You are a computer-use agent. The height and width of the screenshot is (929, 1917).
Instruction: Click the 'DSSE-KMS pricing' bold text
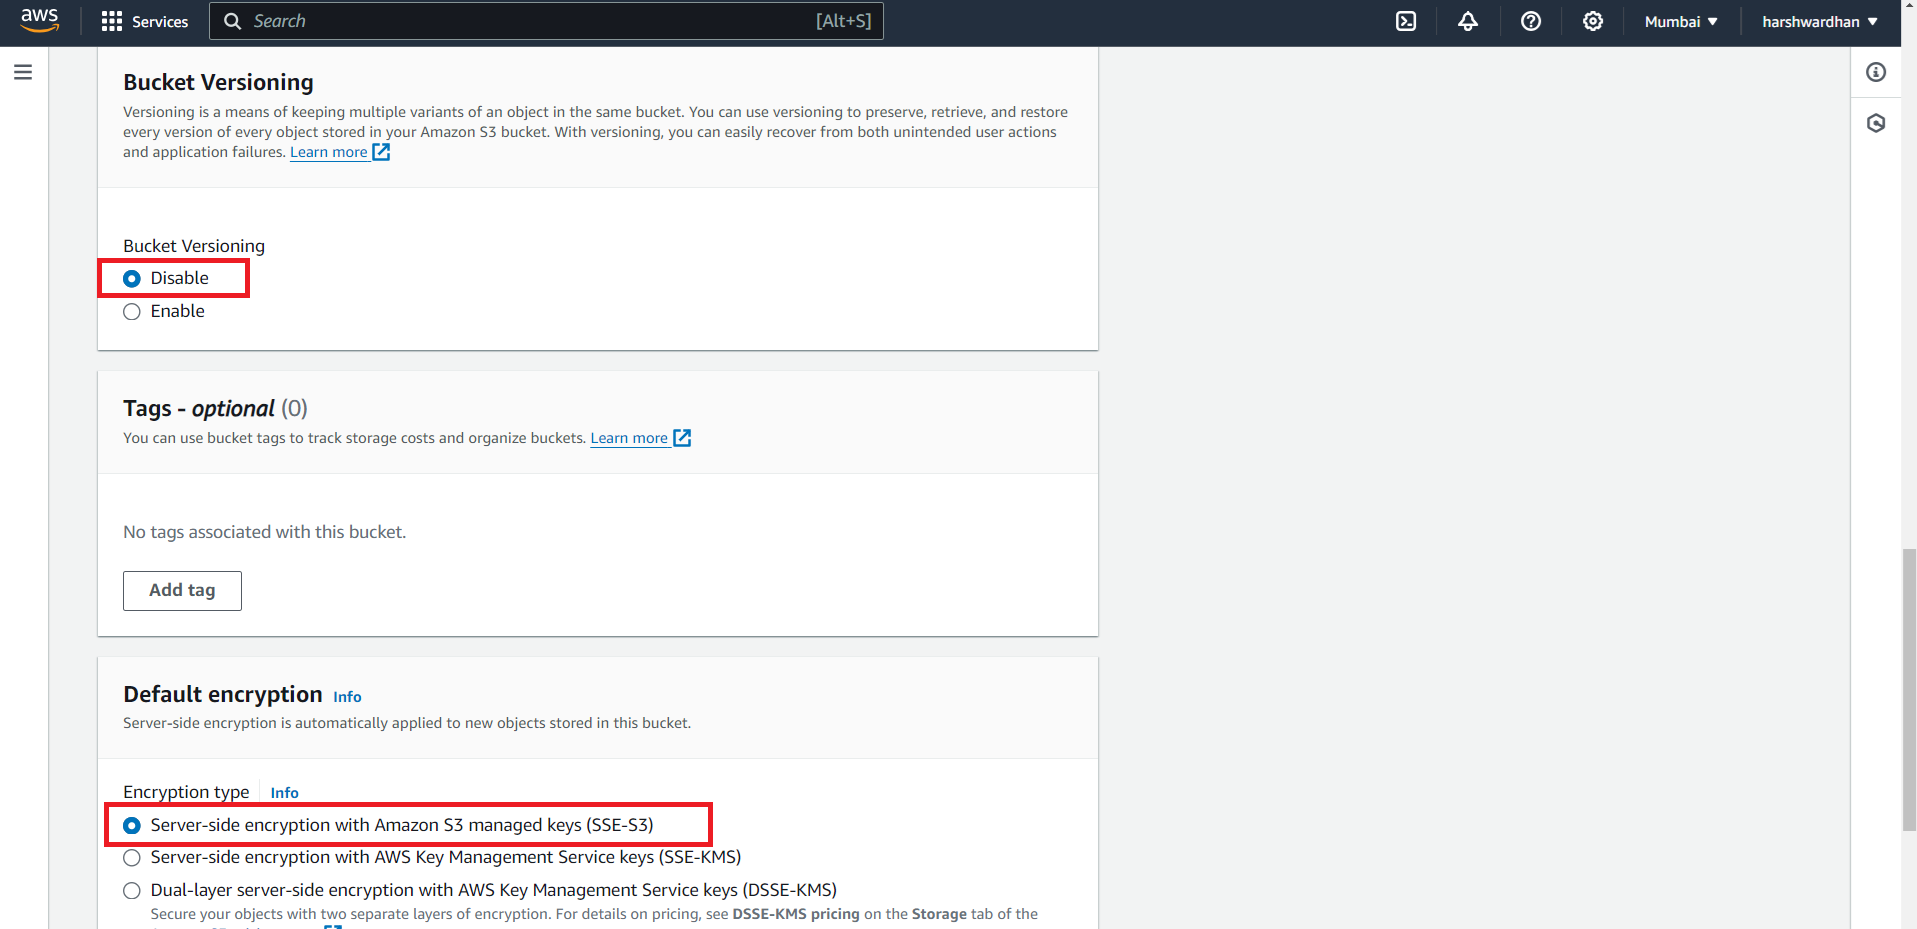(796, 914)
